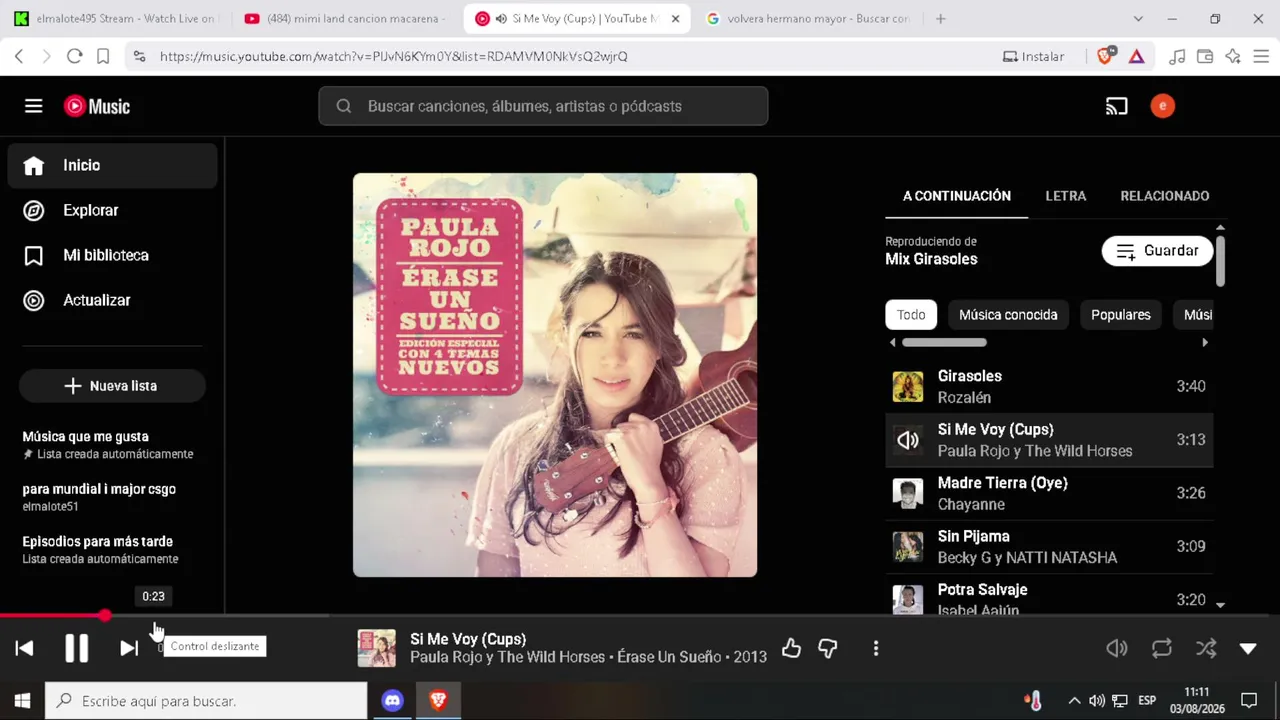Select the Populares filter chip
Viewport: 1280px width, 720px height.
tap(1121, 315)
